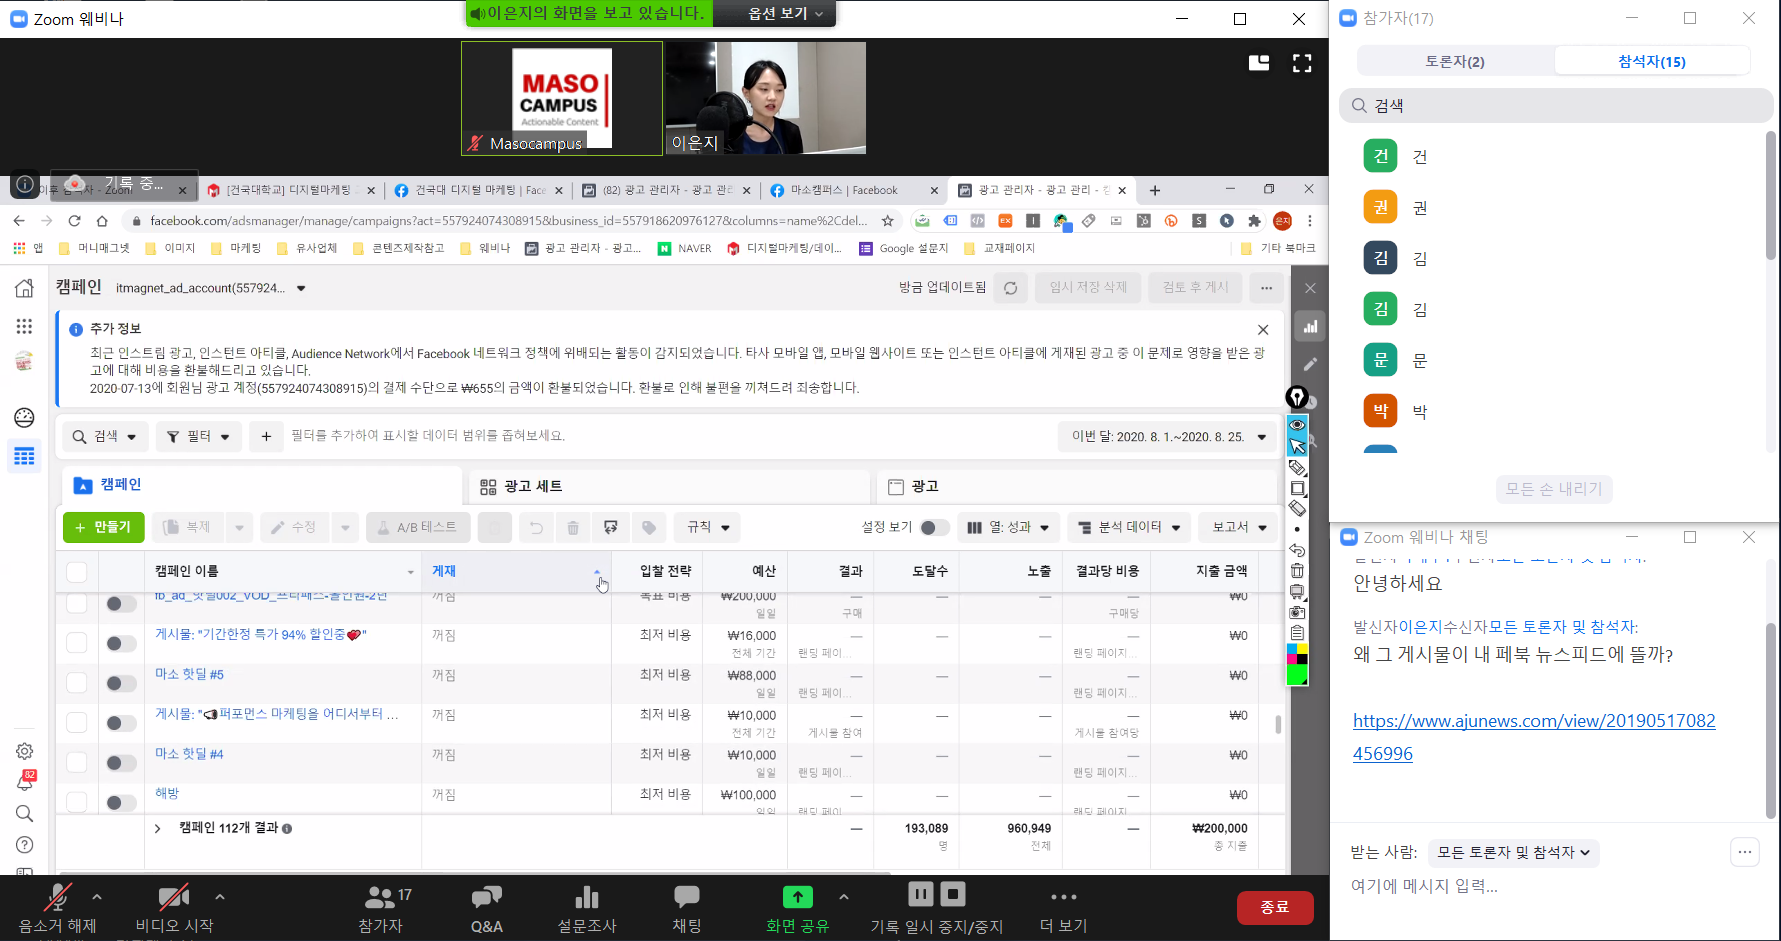The height and width of the screenshot is (941, 1781).
Task: Open the 설문조사 polling icon
Action: (x=587, y=898)
